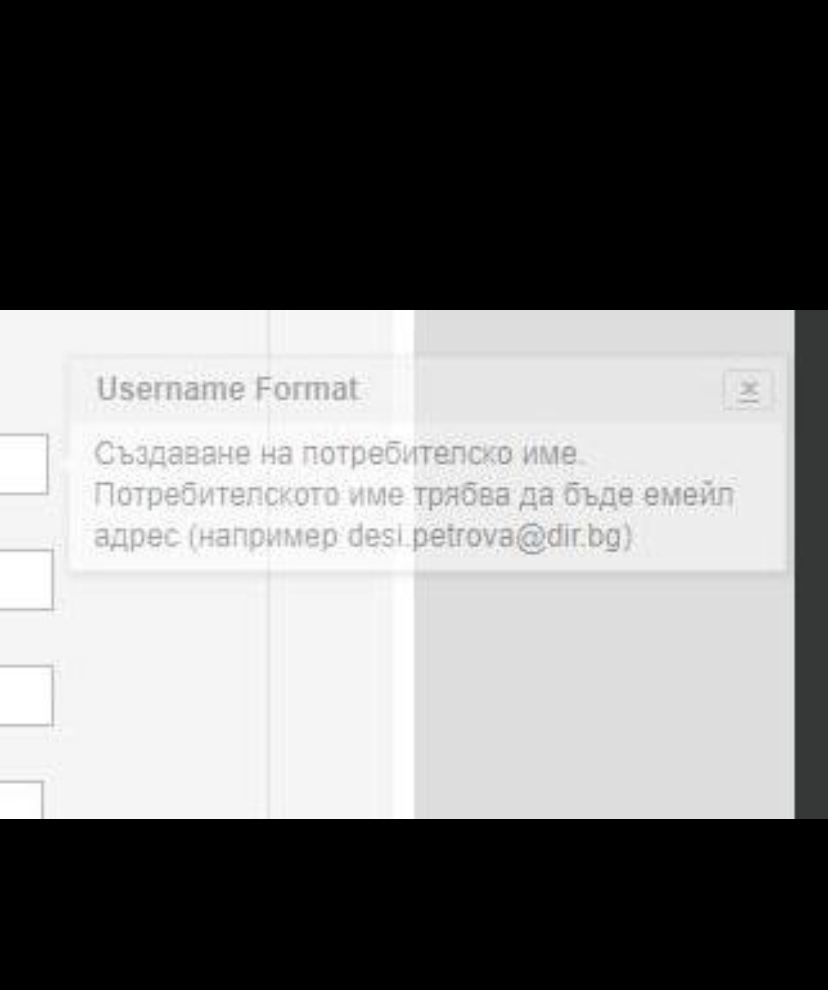Click the word 'например' in the tooltip
The height and width of the screenshot is (990, 828).
[x=264, y=538]
